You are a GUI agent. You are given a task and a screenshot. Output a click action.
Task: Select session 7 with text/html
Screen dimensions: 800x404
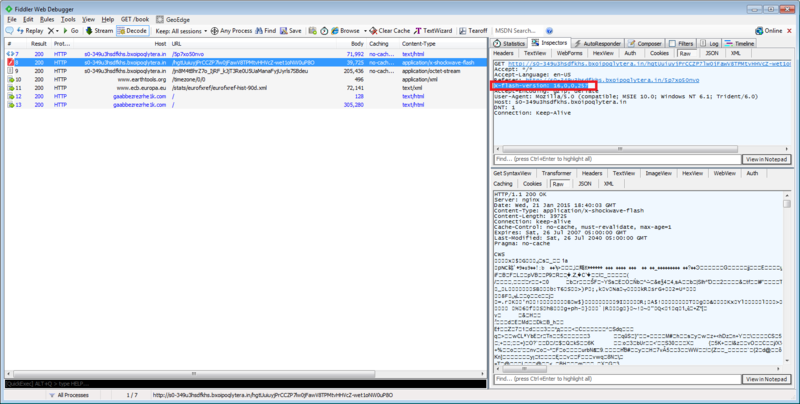pos(245,54)
